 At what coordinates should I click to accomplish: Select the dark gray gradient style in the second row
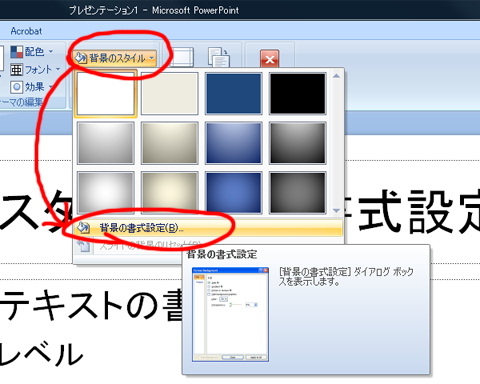click(297, 143)
